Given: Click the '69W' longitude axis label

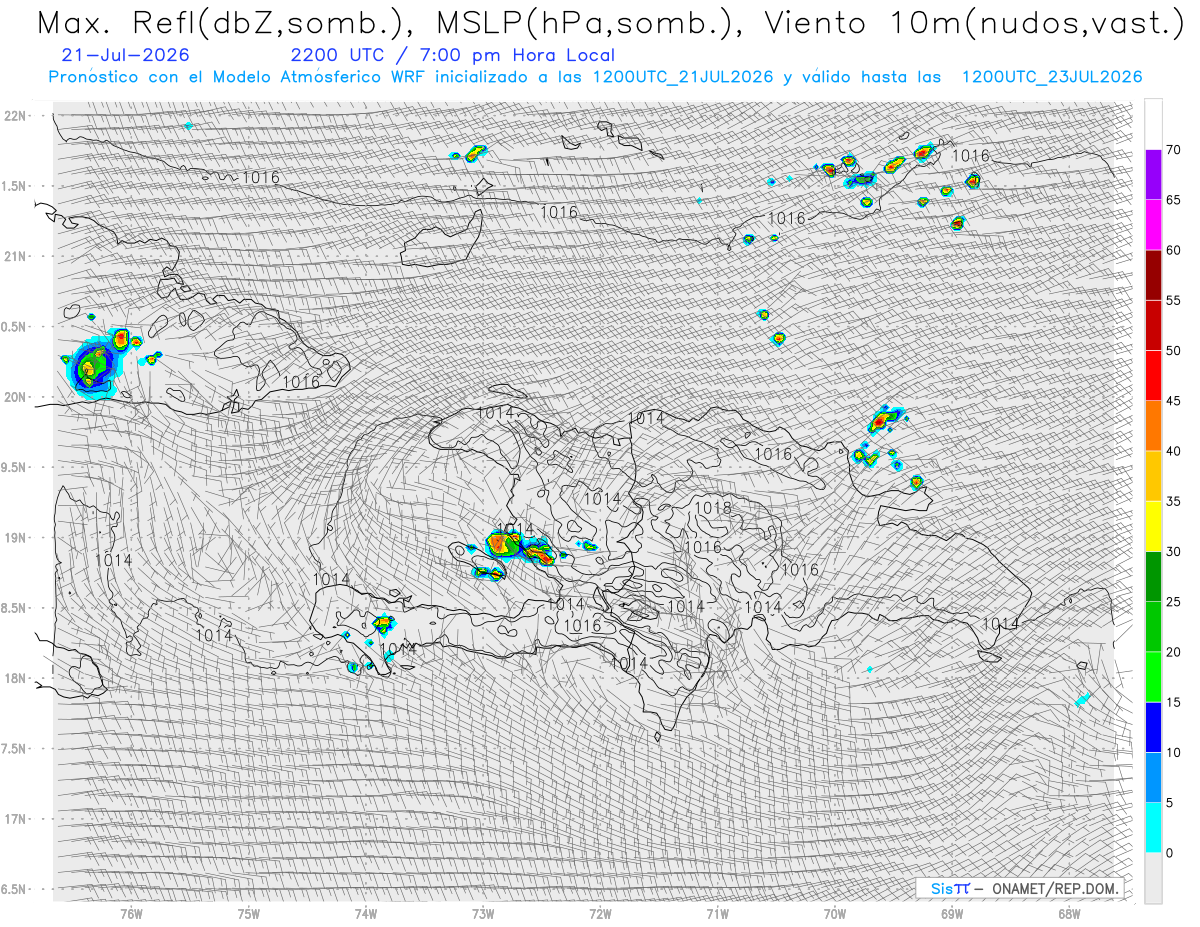Looking at the screenshot, I should pyautogui.click(x=952, y=914).
